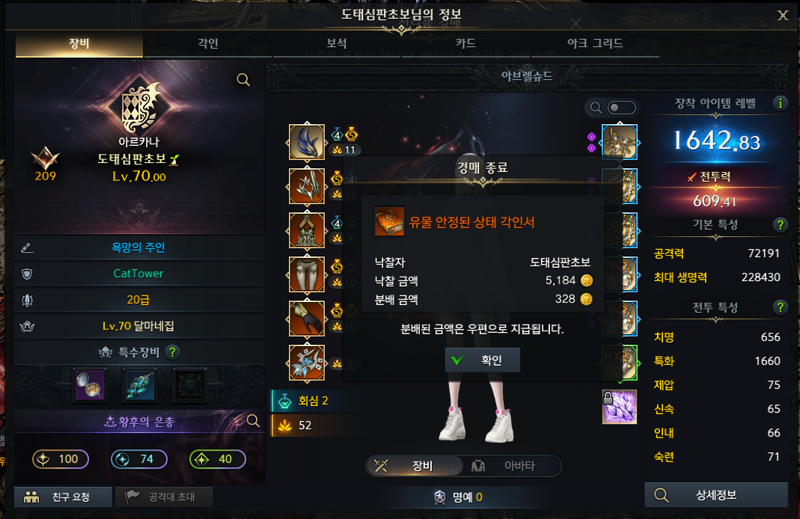Click the magnifier beside the character emblem
Screen dimensions: 800x519
(x=243, y=80)
